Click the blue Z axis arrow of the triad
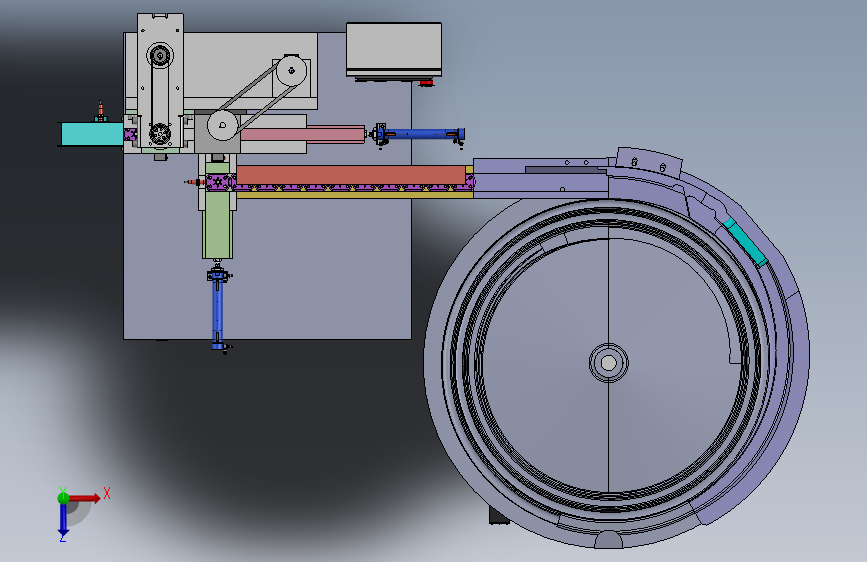Screen dimensions: 867x562 click(63, 521)
